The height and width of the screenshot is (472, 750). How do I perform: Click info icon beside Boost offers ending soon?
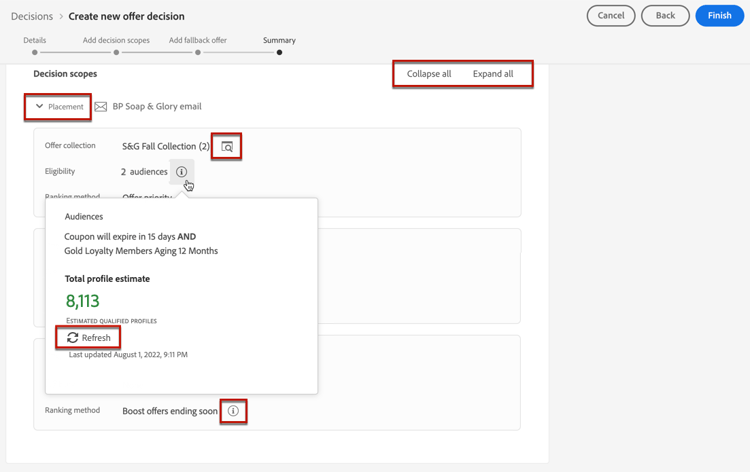tap(233, 411)
